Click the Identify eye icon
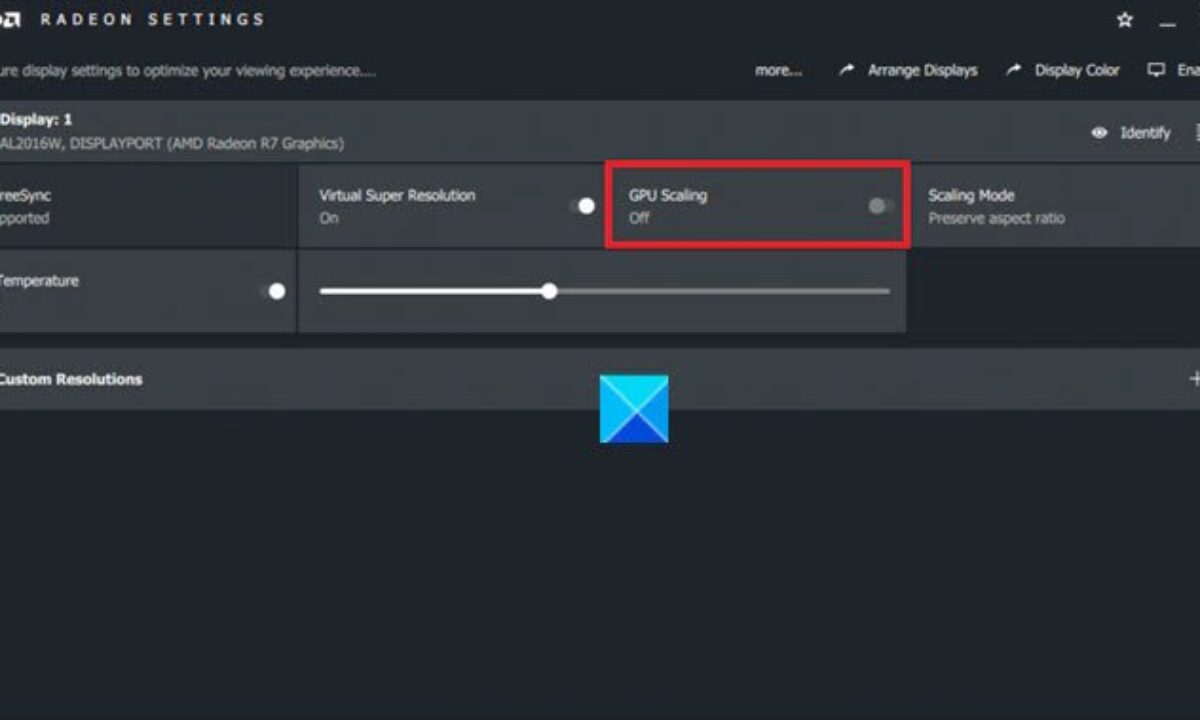 tap(1099, 133)
